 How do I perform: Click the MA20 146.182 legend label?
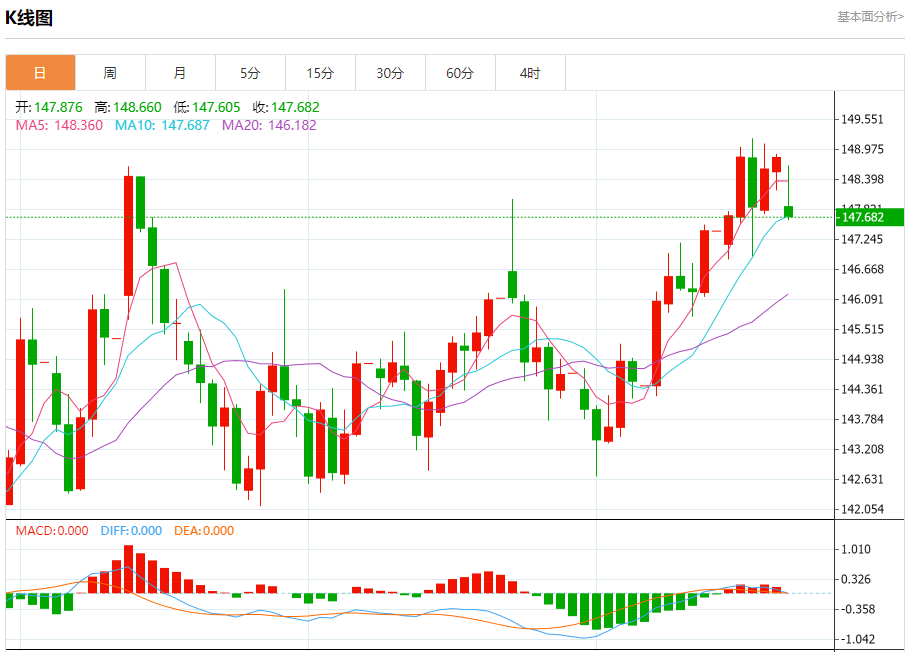click(270, 125)
